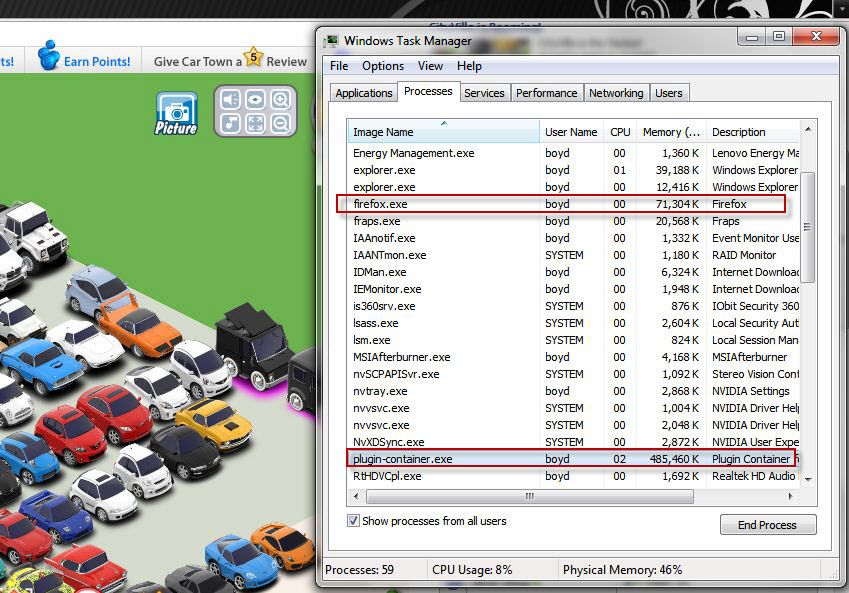Sort by the Image Name column header
The width and height of the screenshot is (849, 593).
(443, 132)
